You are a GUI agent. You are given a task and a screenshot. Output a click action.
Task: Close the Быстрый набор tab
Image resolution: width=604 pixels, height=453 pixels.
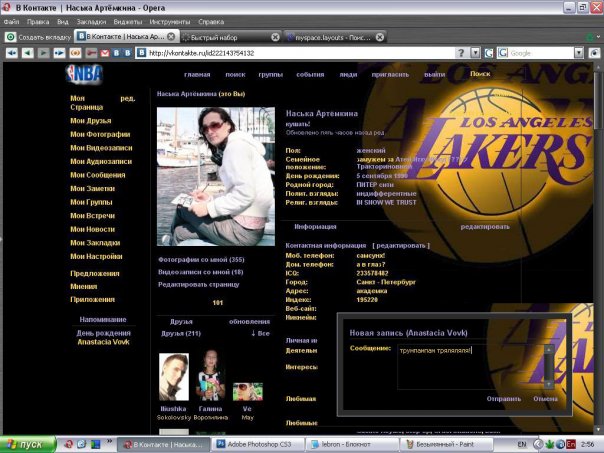click(x=275, y=37)
